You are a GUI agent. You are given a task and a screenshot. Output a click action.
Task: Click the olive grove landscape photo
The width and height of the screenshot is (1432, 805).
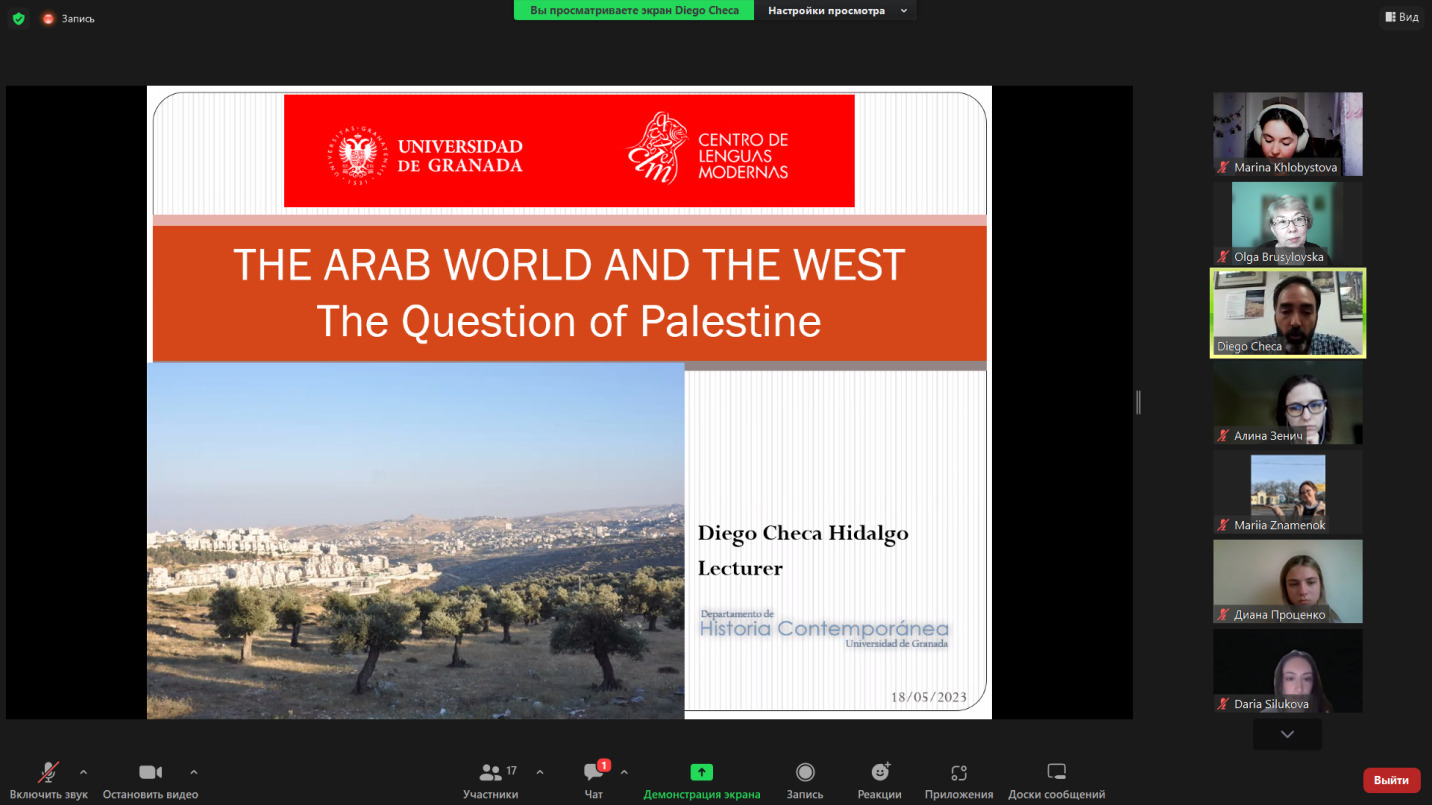pyautogui.click(x=416, y=540)
